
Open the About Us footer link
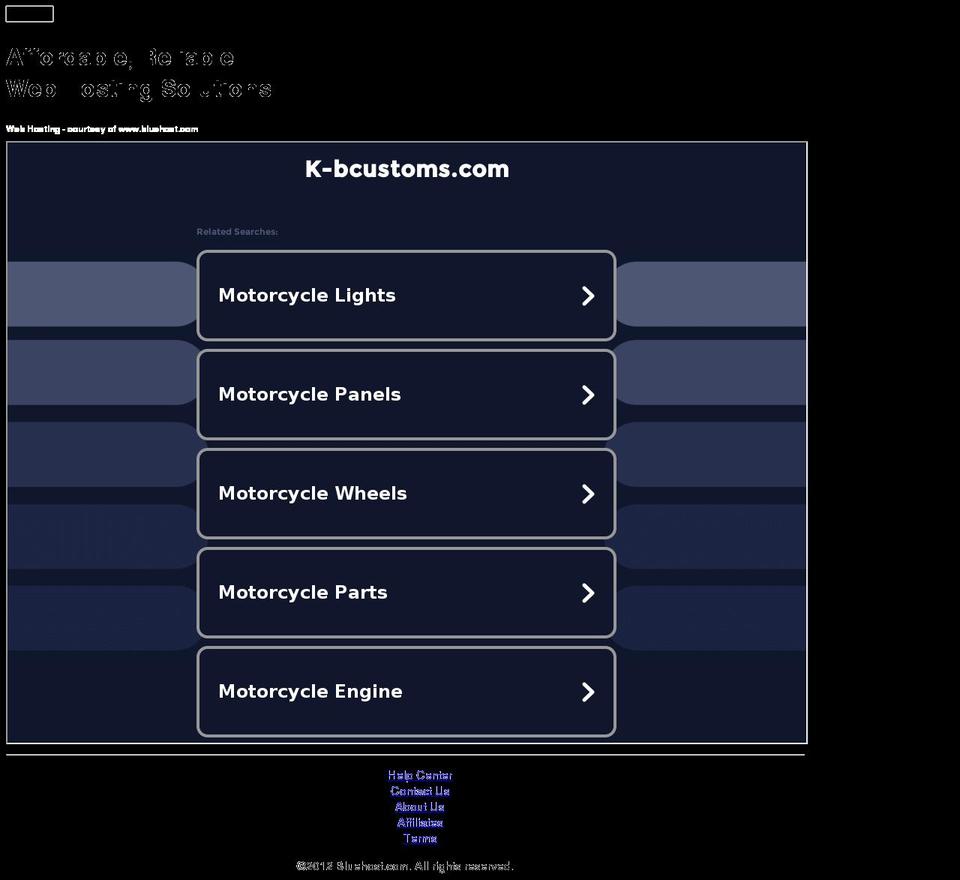point(420,807)
